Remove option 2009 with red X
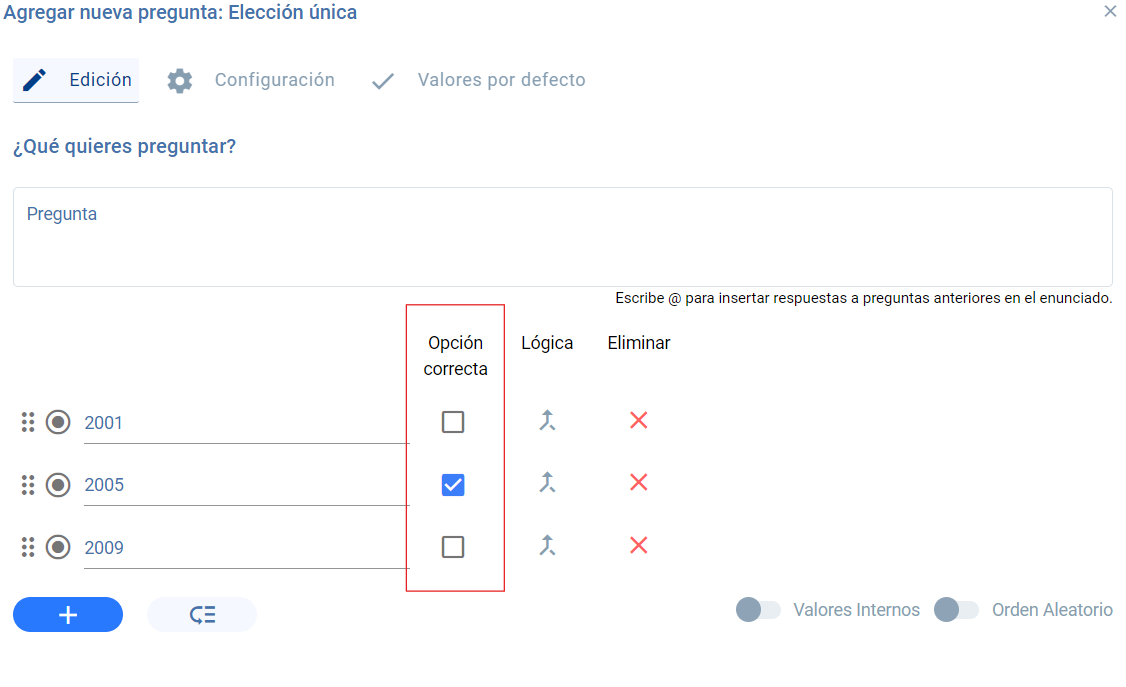The width and height of the screenshot is (1126, 687). tap(638, 546)
